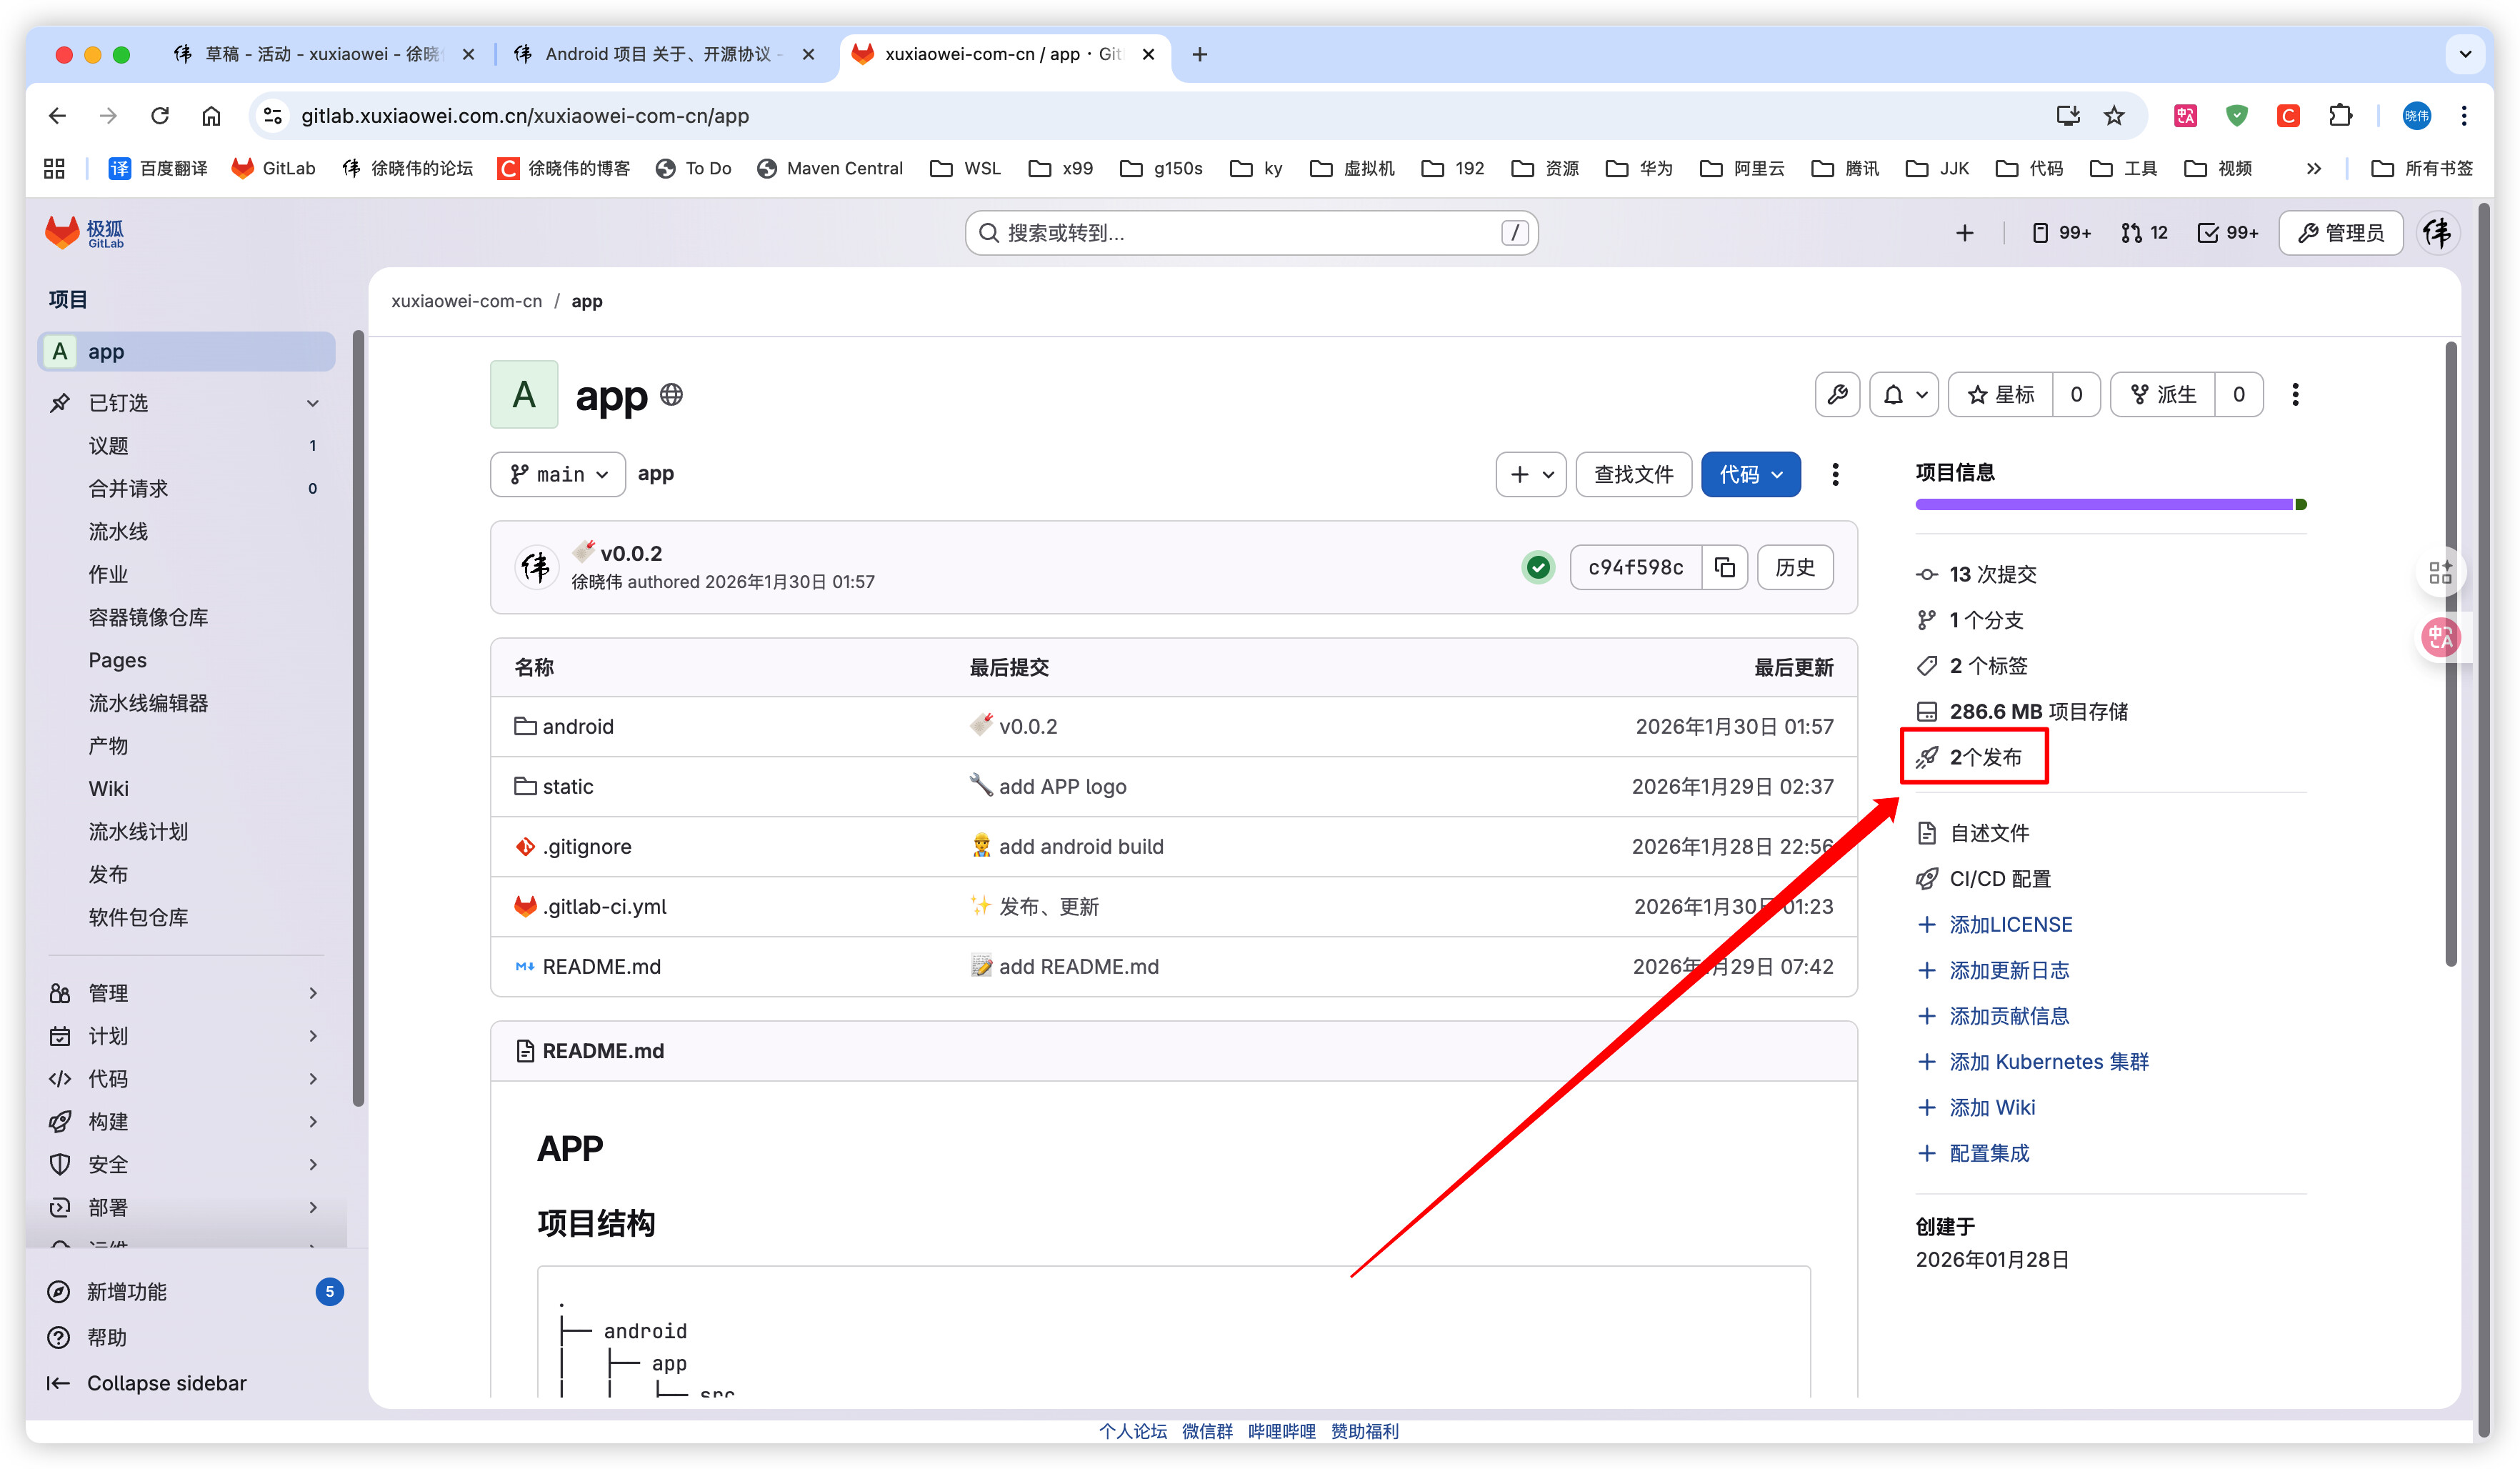Star the project with 星标 button

[2001, 395]
